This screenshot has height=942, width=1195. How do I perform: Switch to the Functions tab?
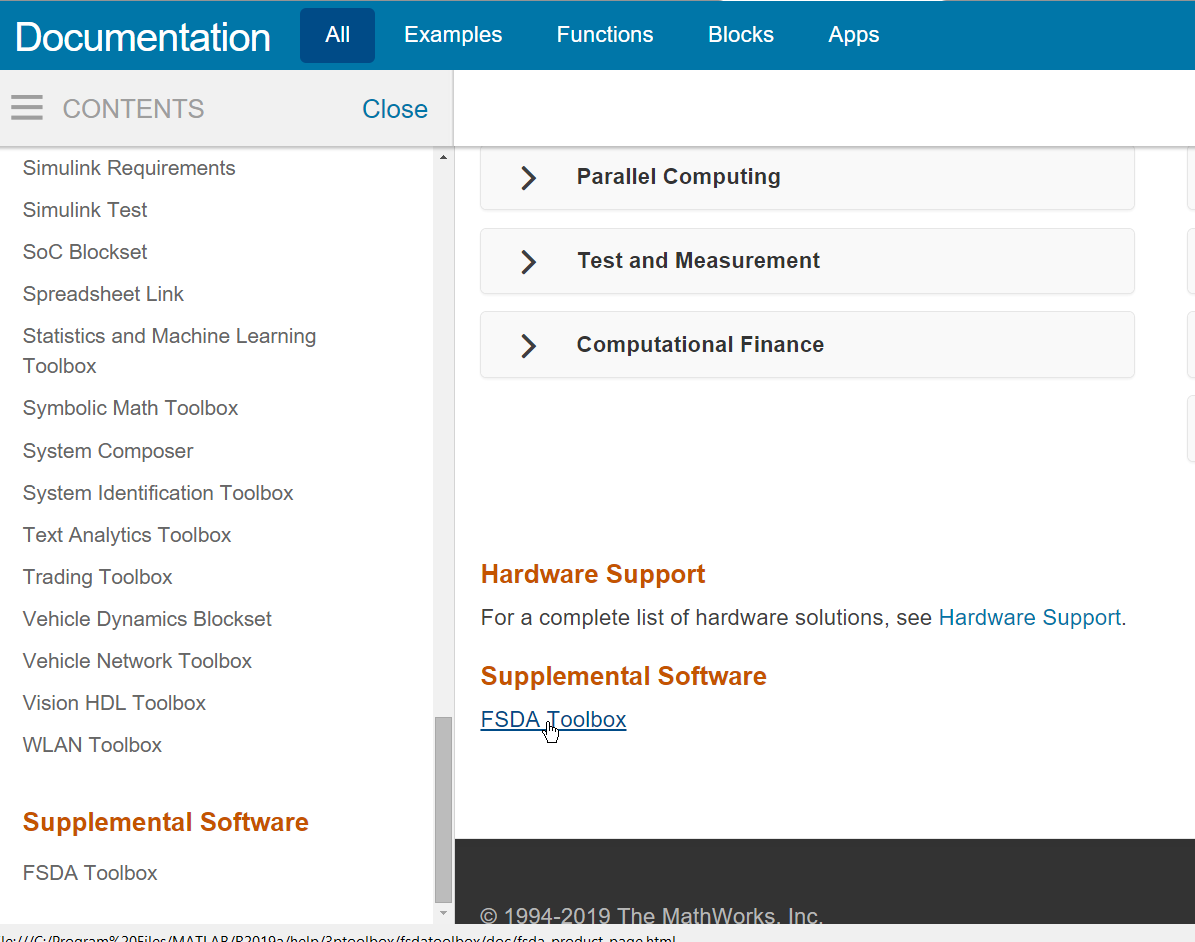coord(604,35)
